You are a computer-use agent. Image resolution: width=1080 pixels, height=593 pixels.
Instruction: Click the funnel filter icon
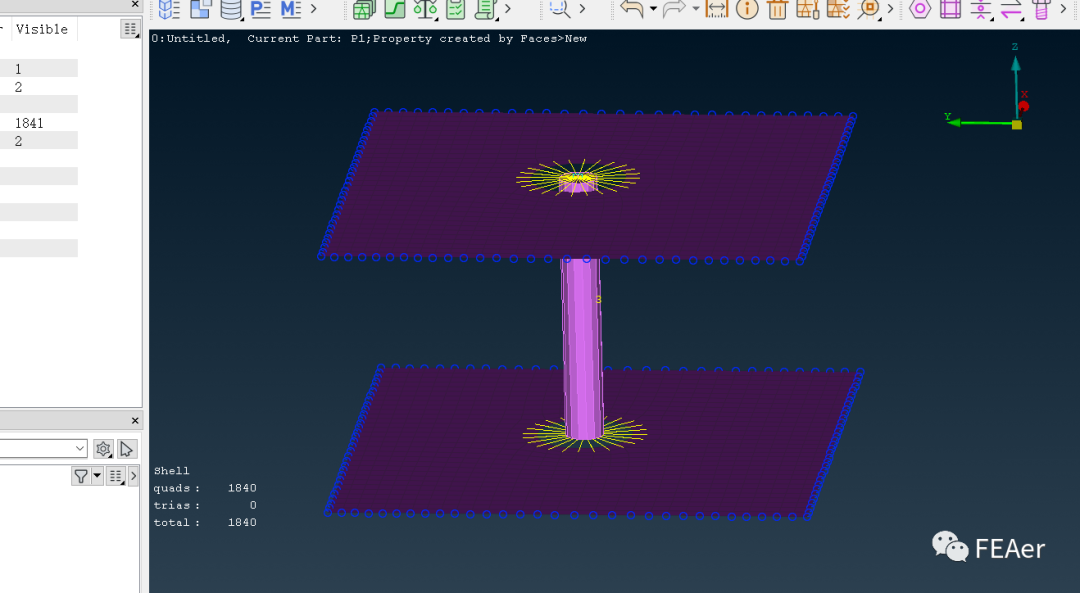(81, 476)
